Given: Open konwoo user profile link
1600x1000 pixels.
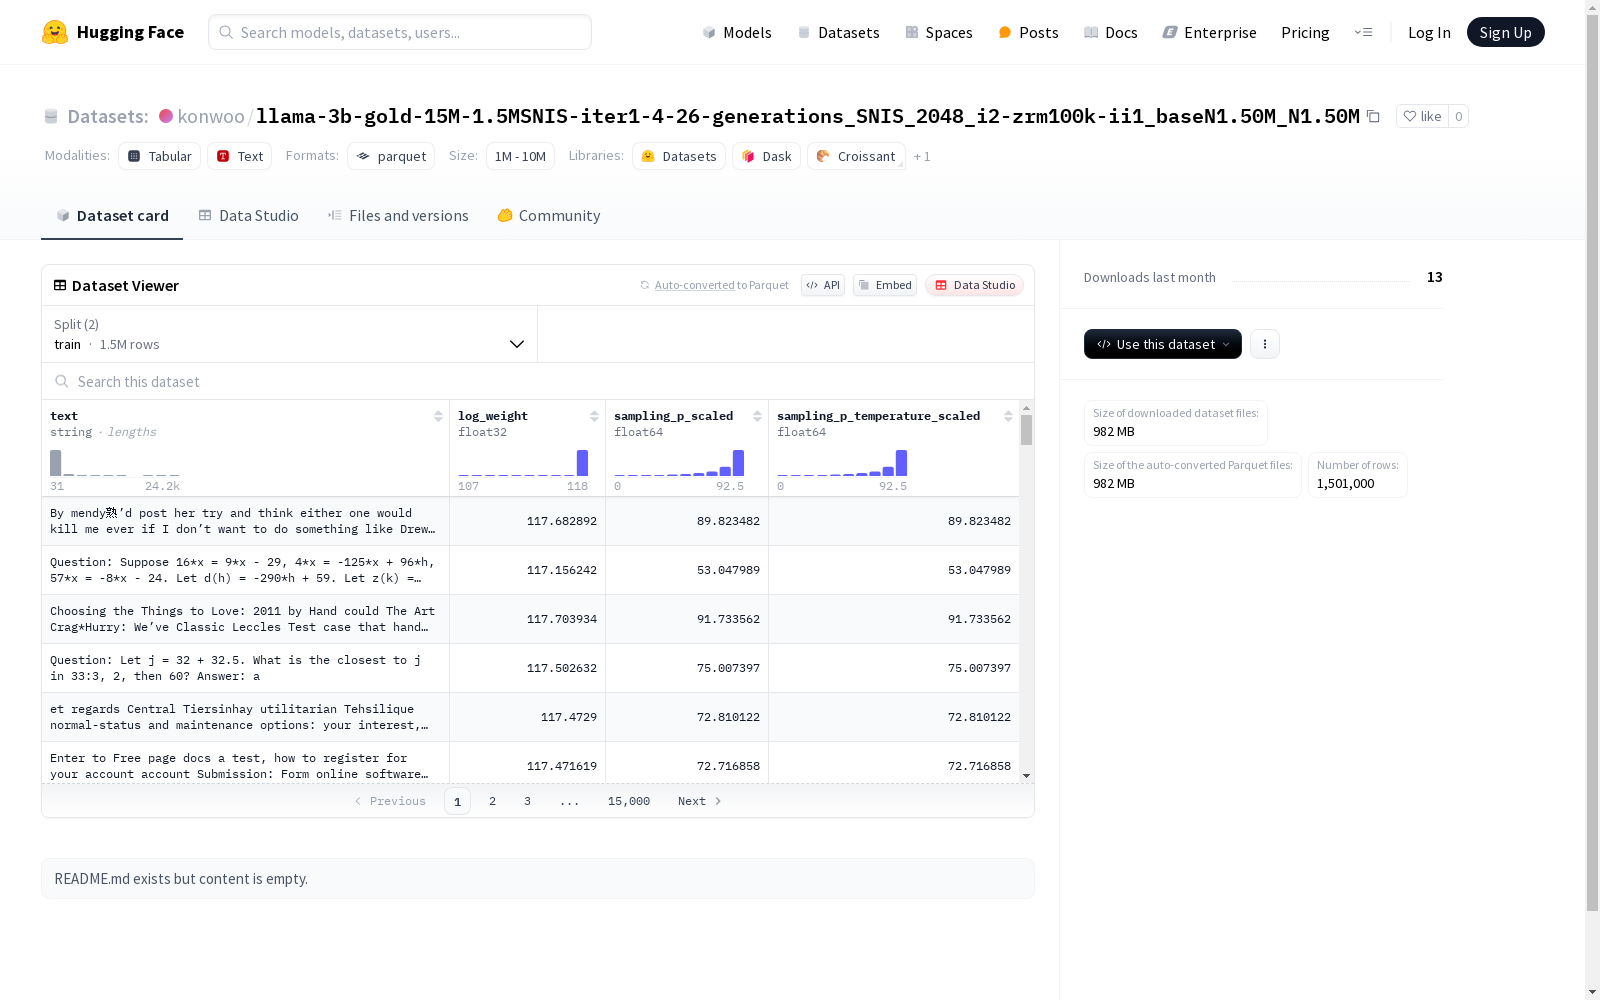Looking at the screenshot, I should [211, 116].
